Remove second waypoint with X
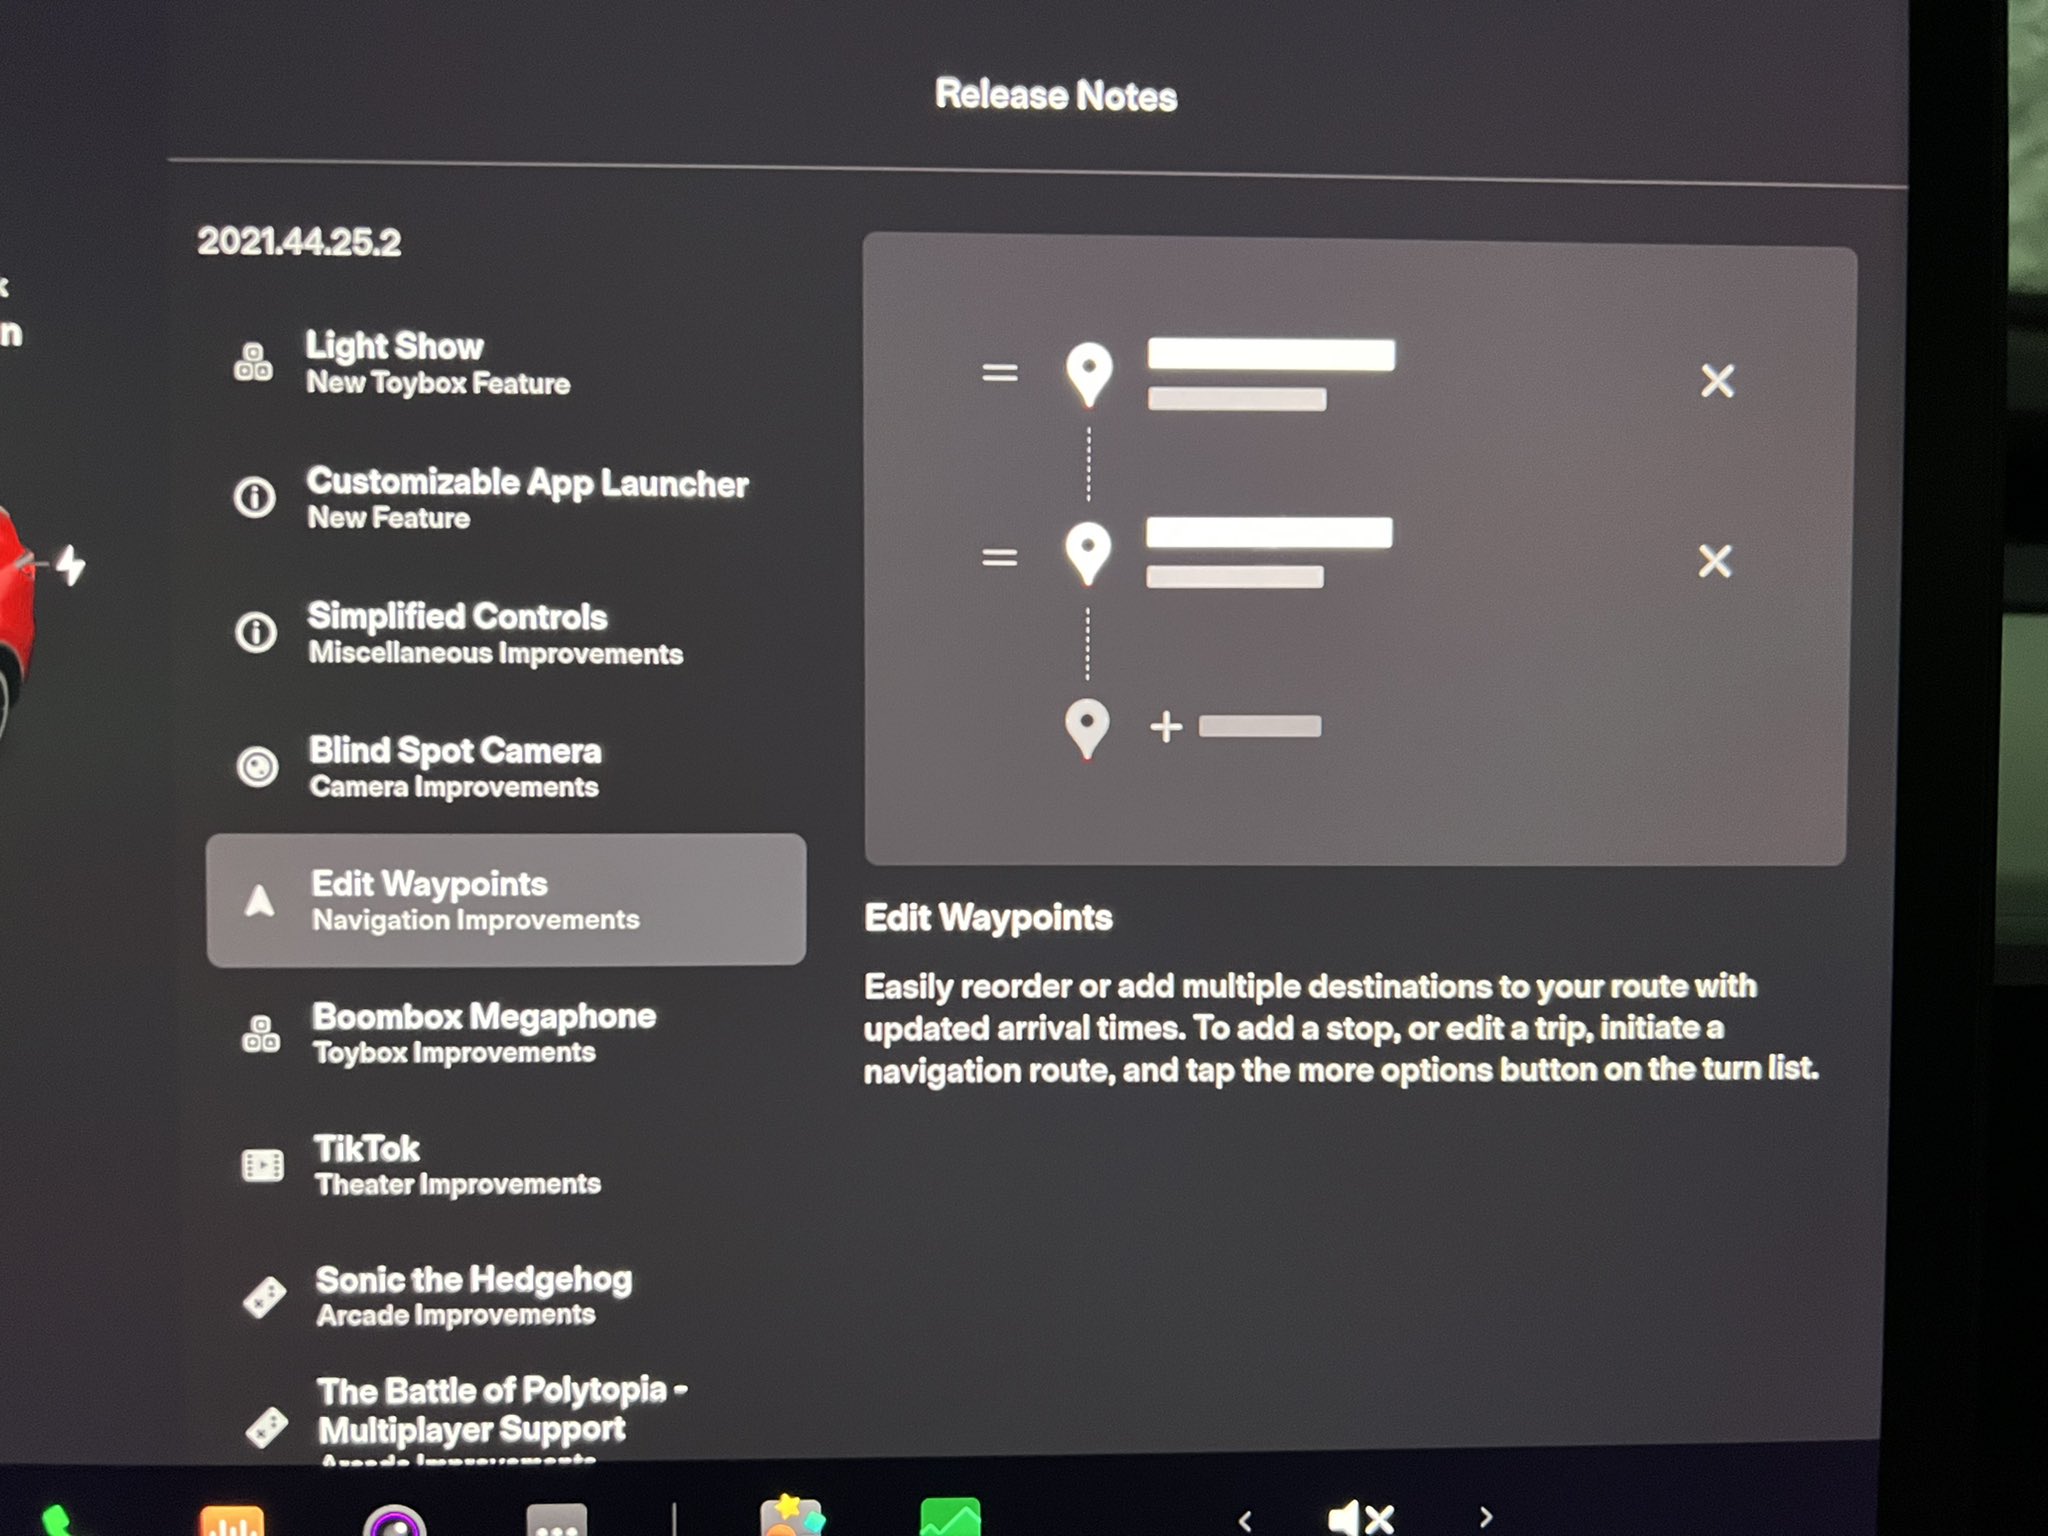This screenshot has height=1536, width=2048. tap(1714, 561)
